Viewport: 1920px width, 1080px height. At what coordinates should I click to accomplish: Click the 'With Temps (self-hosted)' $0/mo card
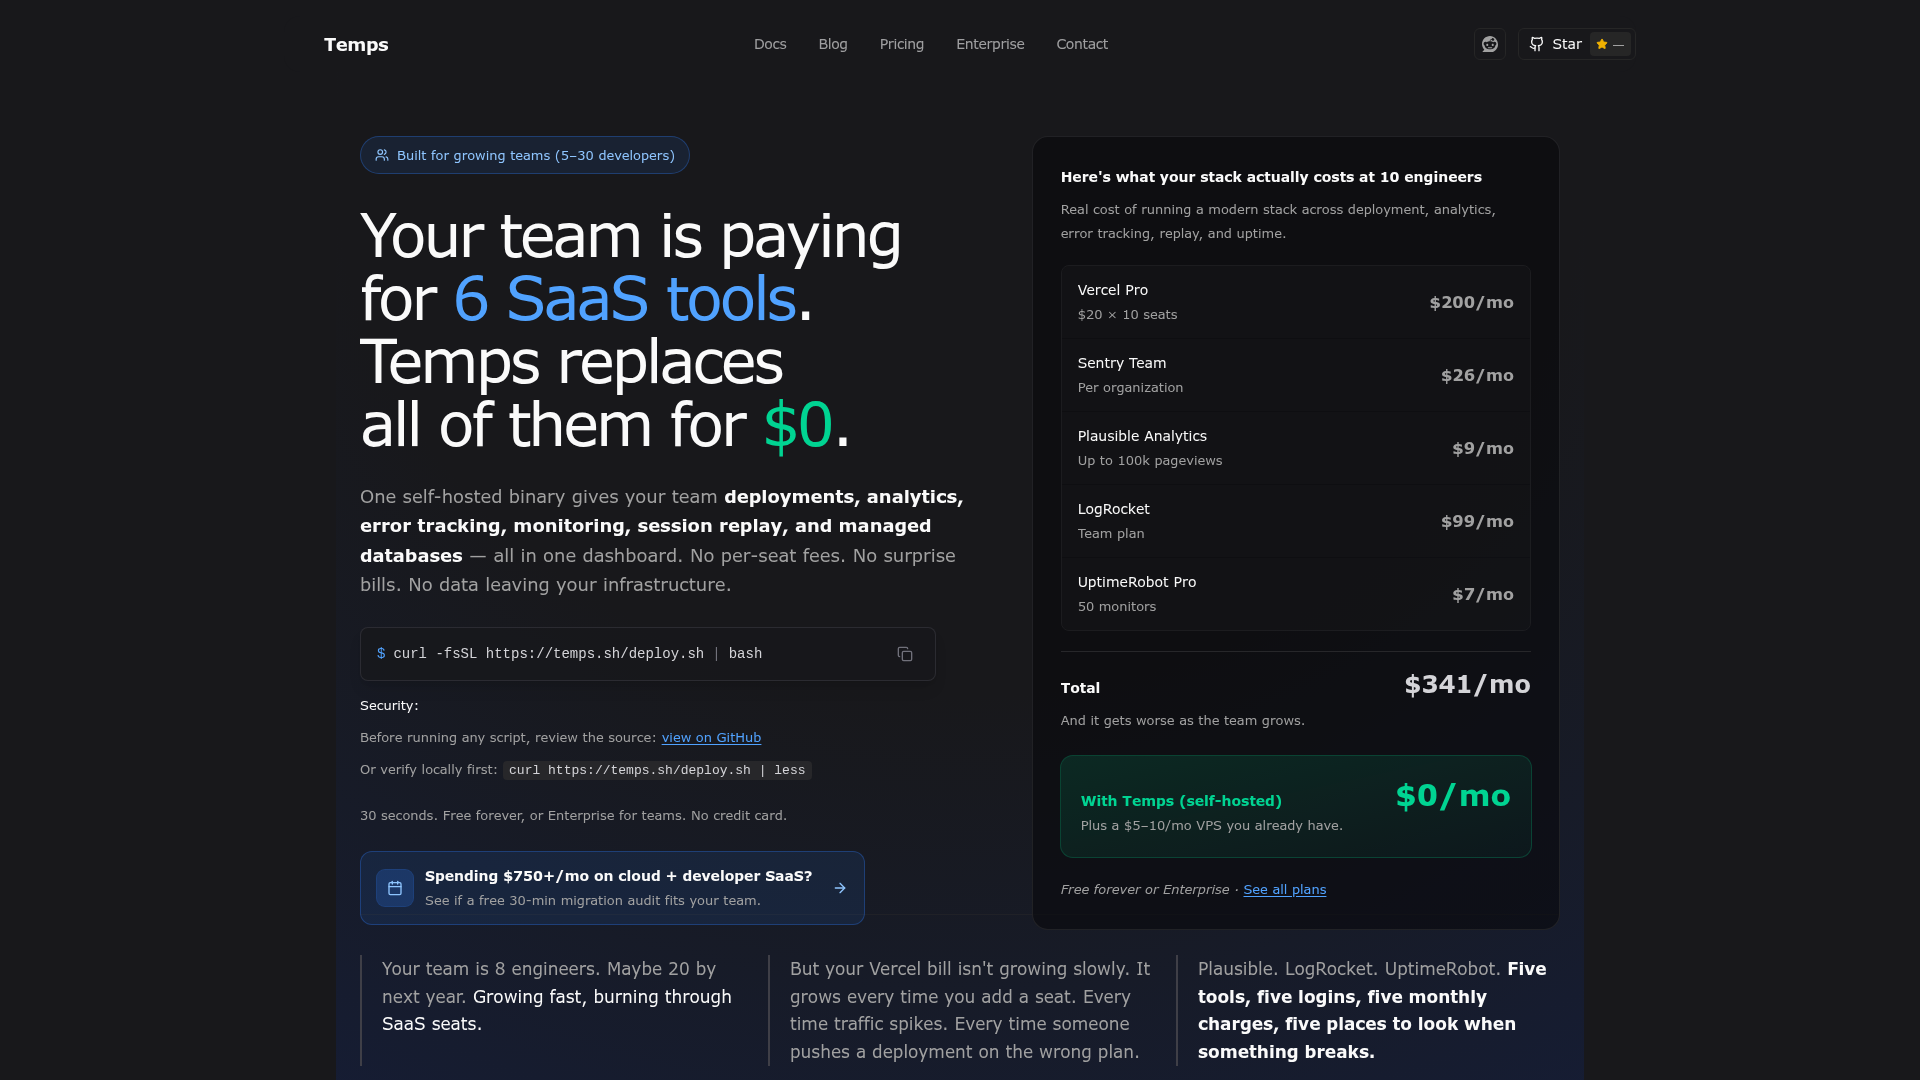tap(1295, 806)
